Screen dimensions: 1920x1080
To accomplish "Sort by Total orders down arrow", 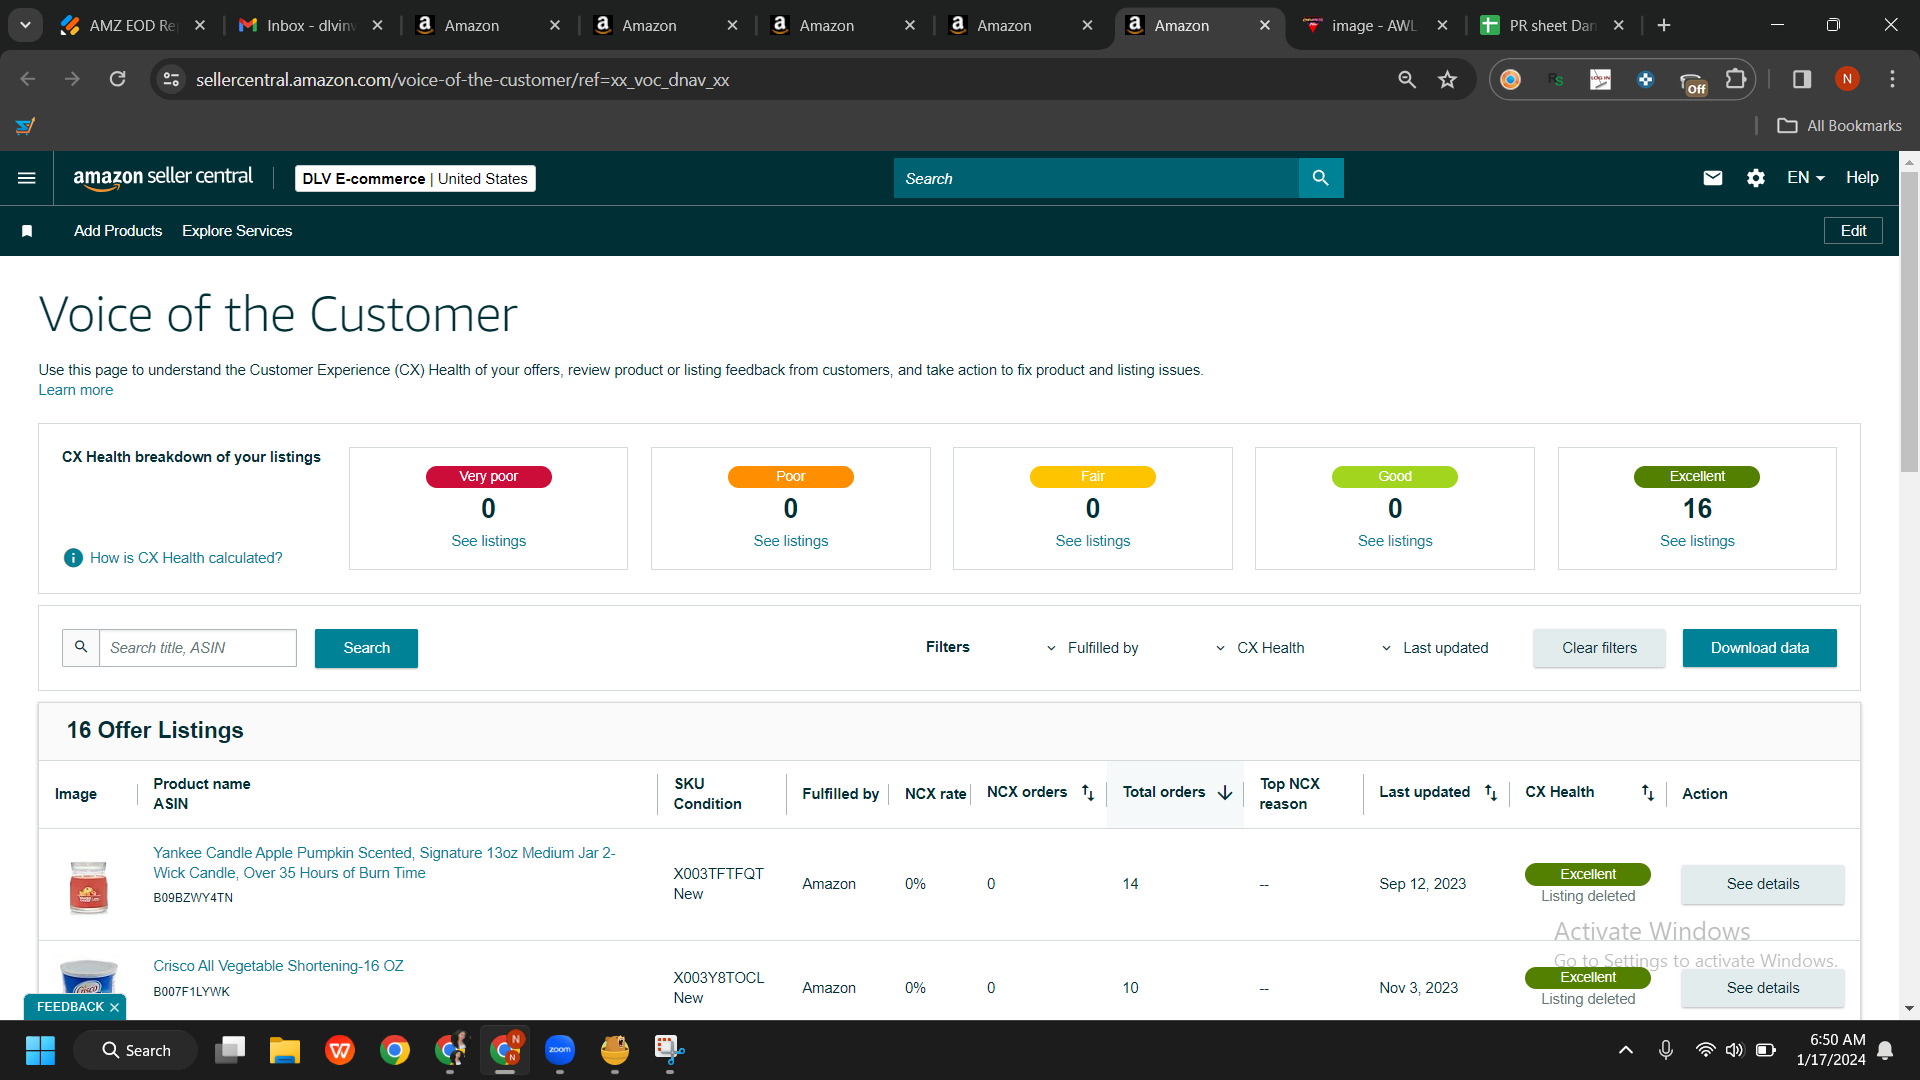I will (x=1225, y=793).
